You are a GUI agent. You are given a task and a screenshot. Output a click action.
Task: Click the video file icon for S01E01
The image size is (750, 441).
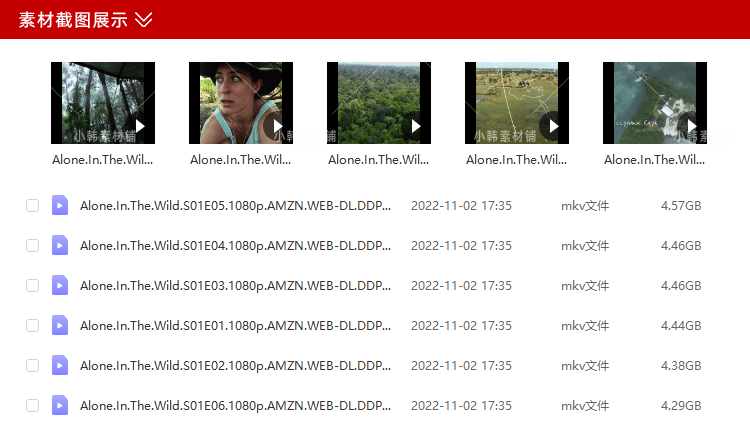[x=60, y=325]
